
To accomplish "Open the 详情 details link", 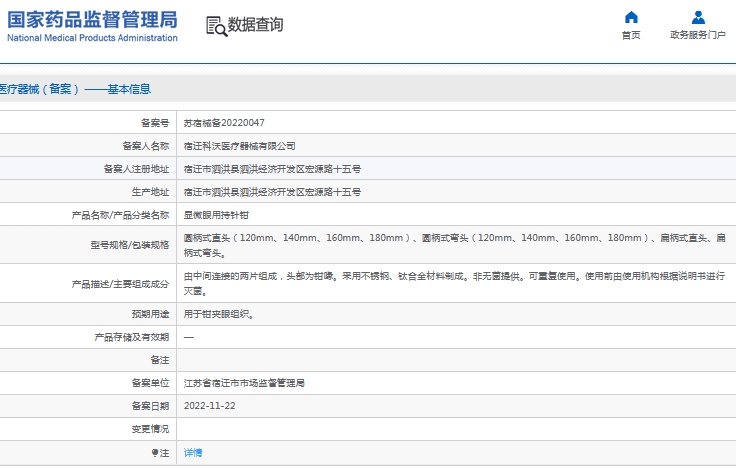I will 193,453.
